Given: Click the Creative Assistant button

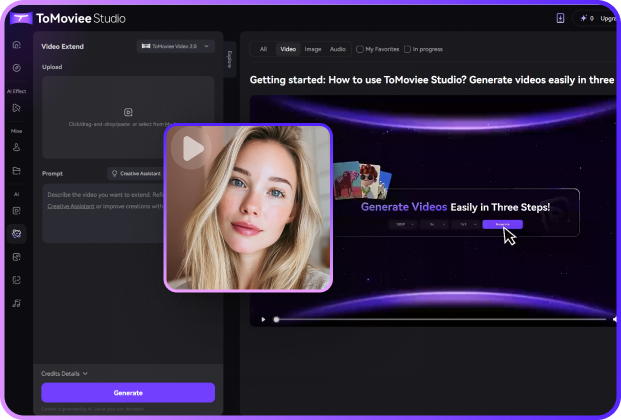Looking at the screenshot, I should click(136, 174).
